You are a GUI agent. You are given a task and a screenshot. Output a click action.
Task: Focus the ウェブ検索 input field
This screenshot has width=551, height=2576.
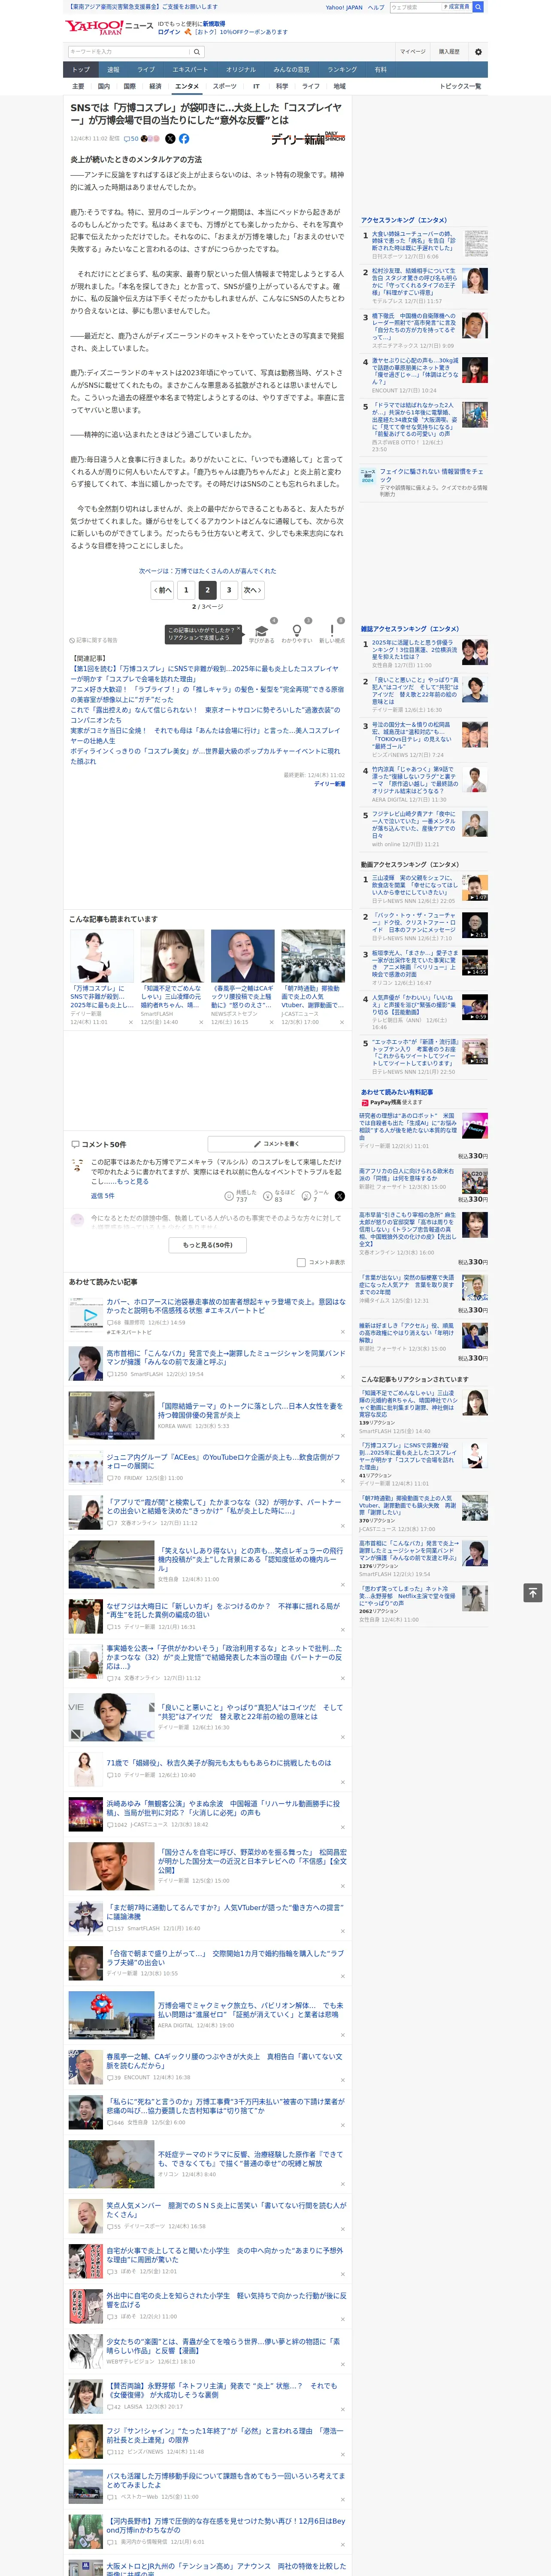pyautogui.click(x=415, y=7)
